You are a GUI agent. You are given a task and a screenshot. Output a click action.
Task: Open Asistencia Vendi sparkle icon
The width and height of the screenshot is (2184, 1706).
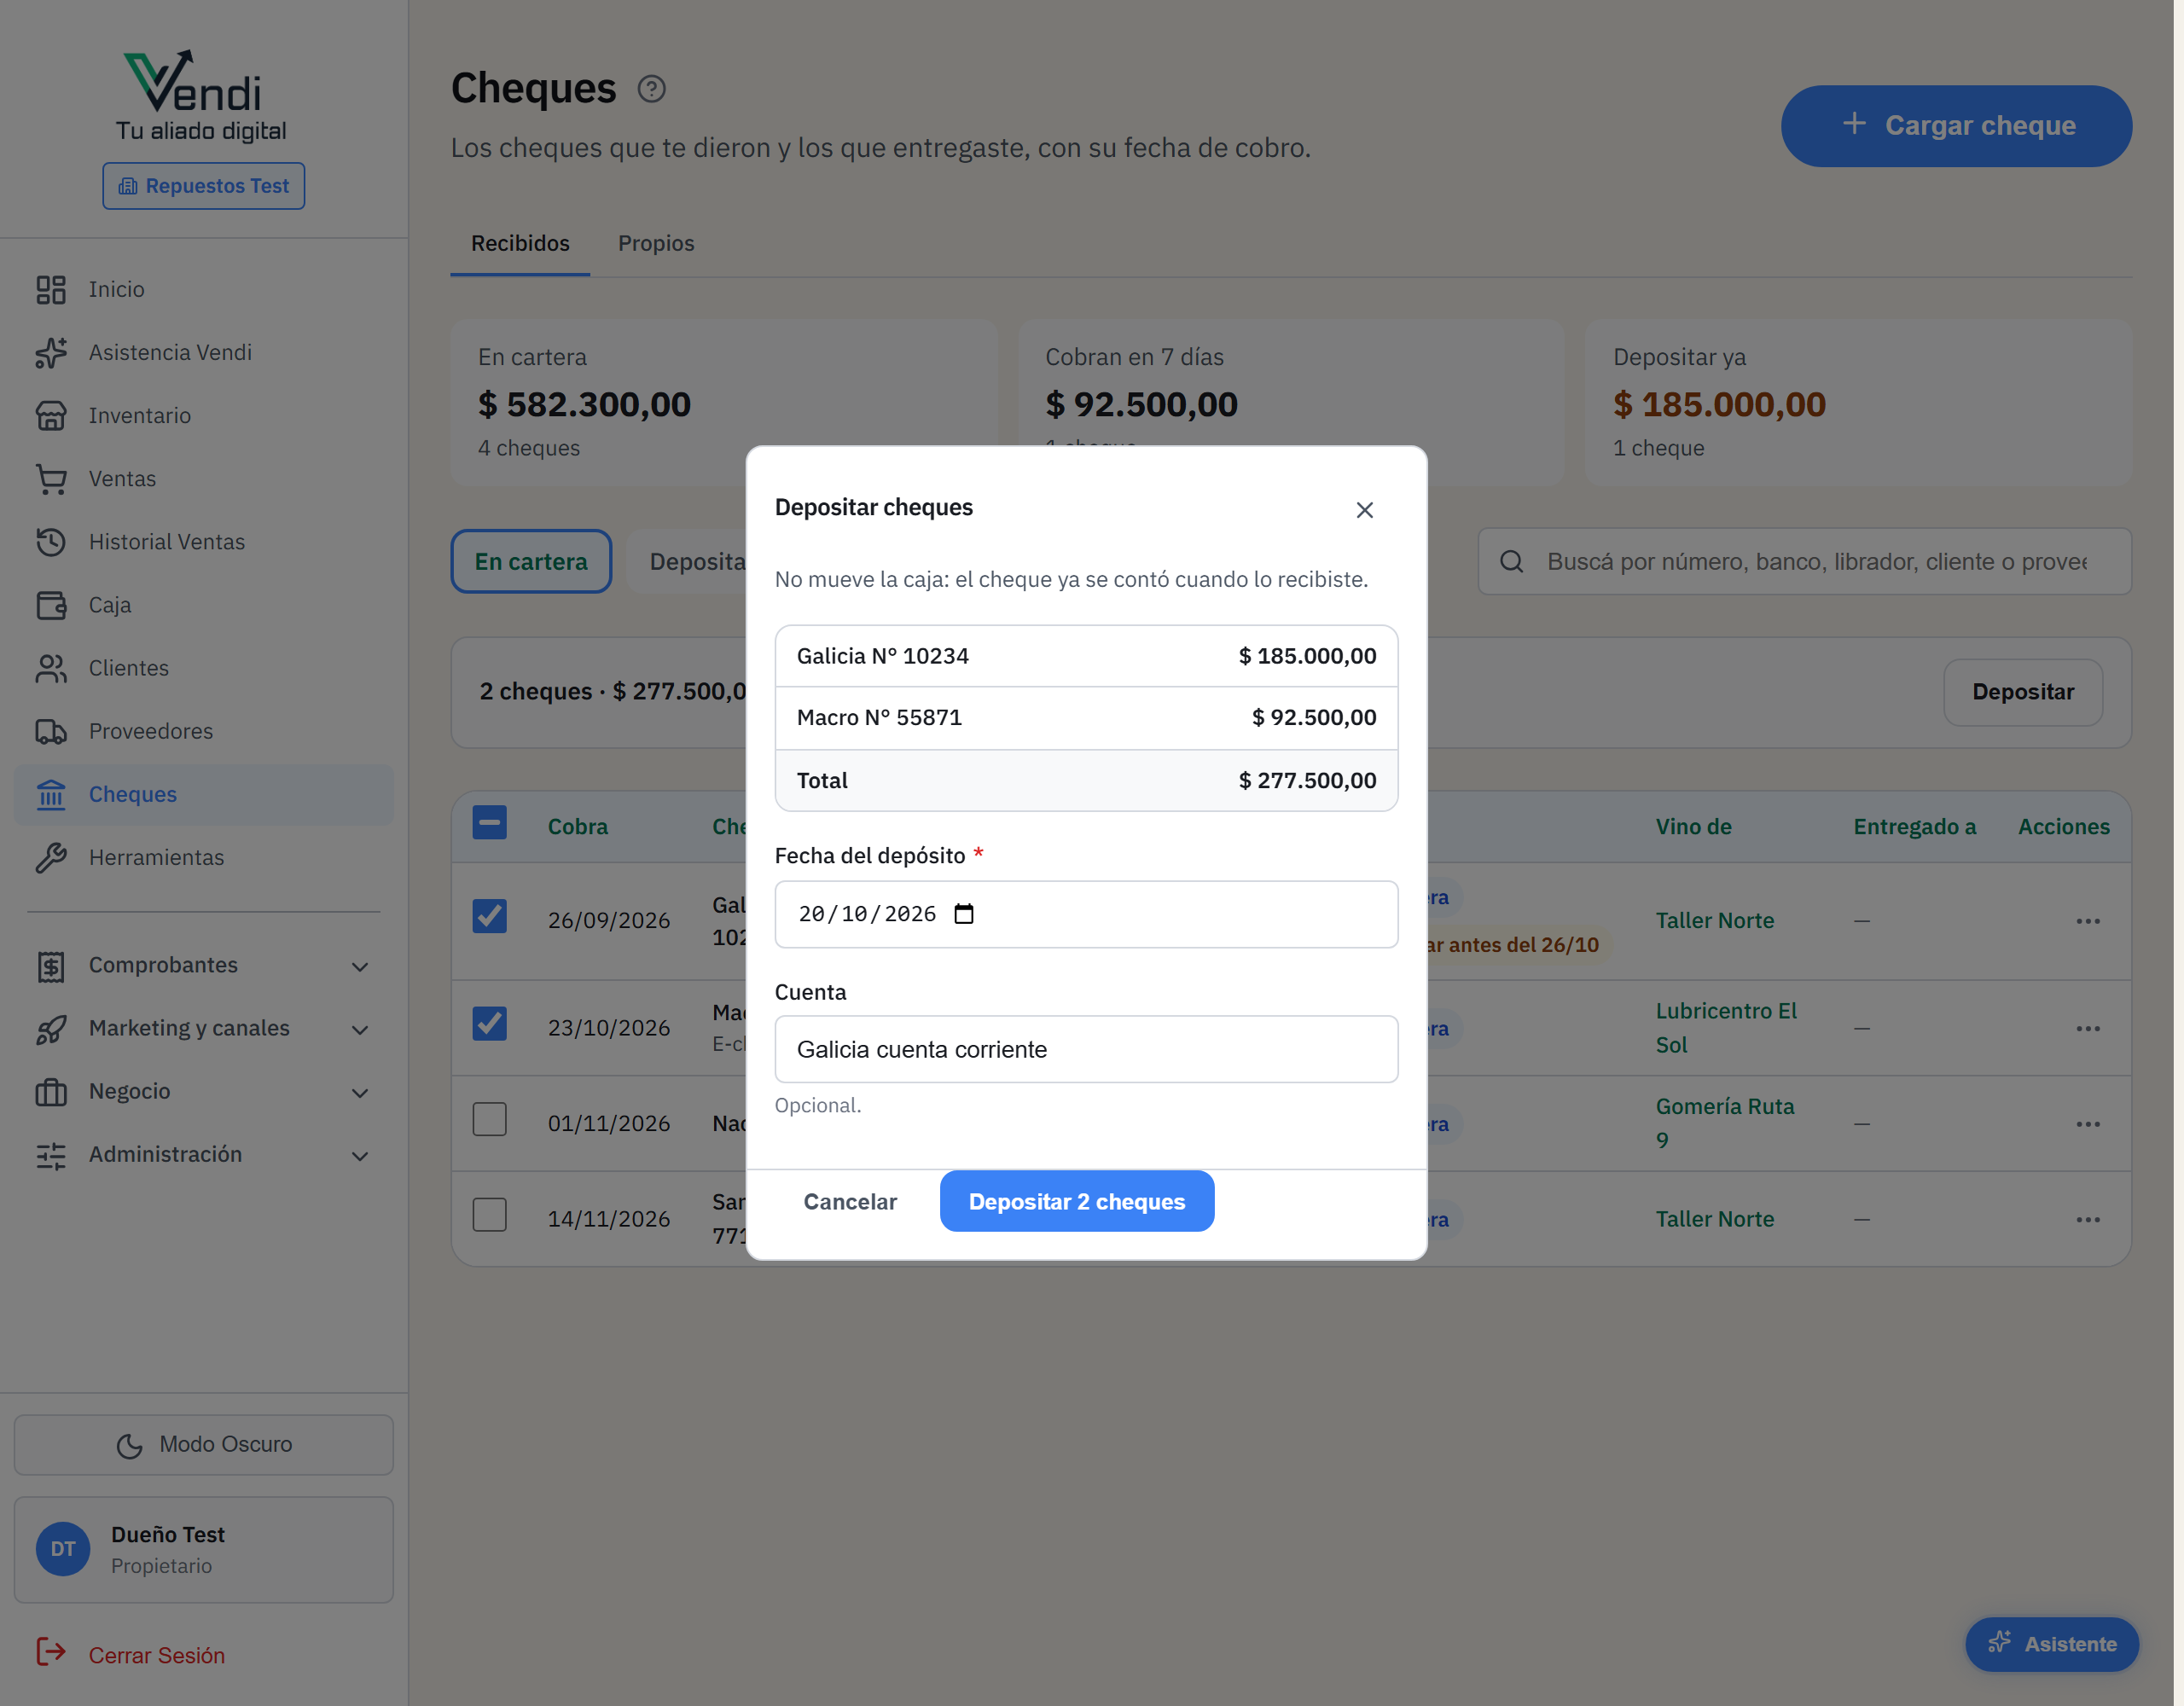click(51, 353)
